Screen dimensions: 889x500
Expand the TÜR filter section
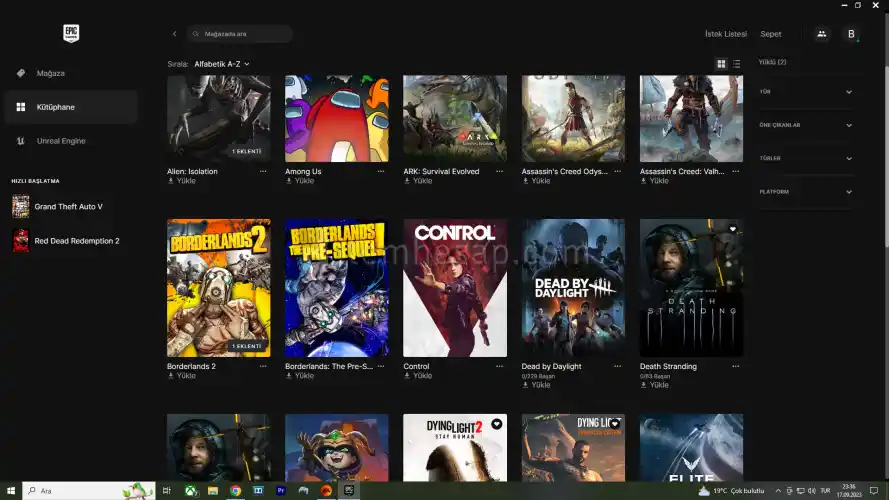pos(805,92)
